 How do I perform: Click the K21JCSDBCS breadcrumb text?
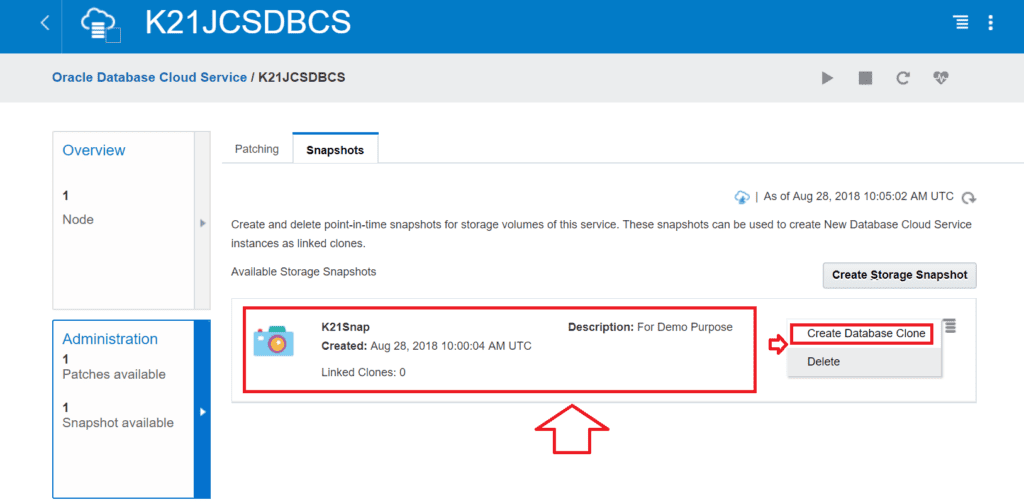(x=302, y=77)
